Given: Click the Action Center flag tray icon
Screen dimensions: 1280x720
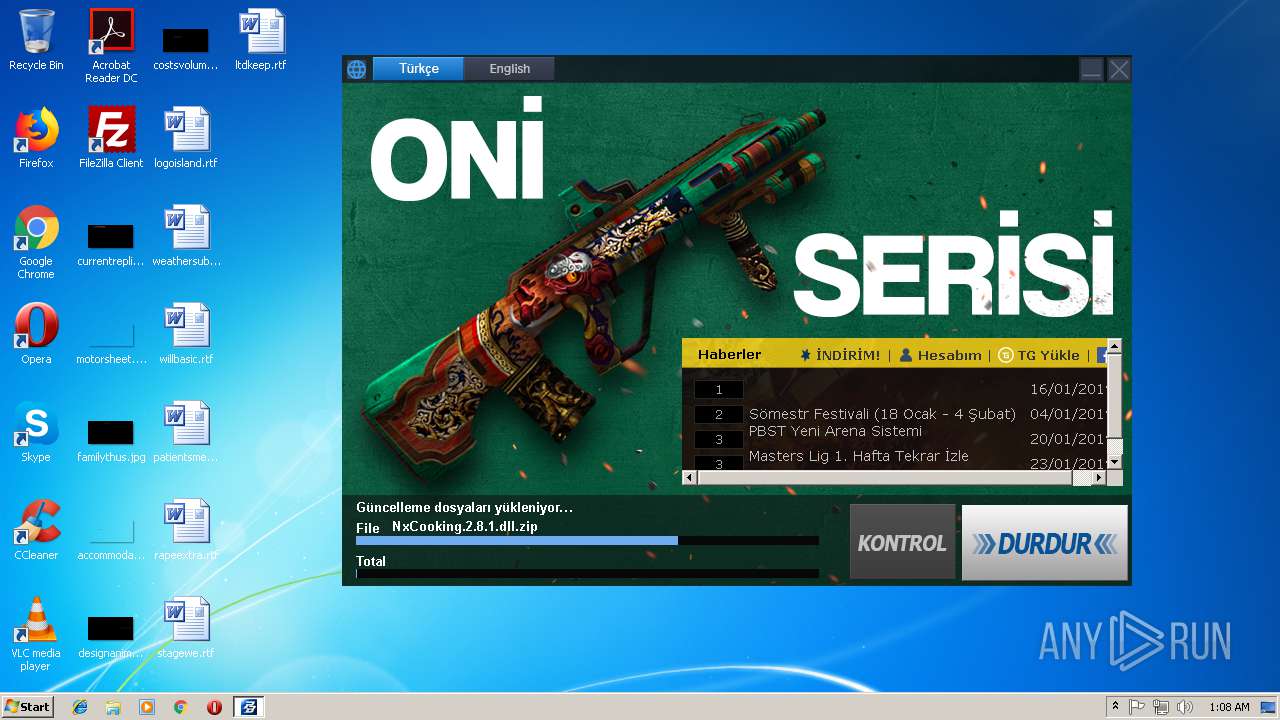Looking at the screenshot, I should tap(1137, 707).
